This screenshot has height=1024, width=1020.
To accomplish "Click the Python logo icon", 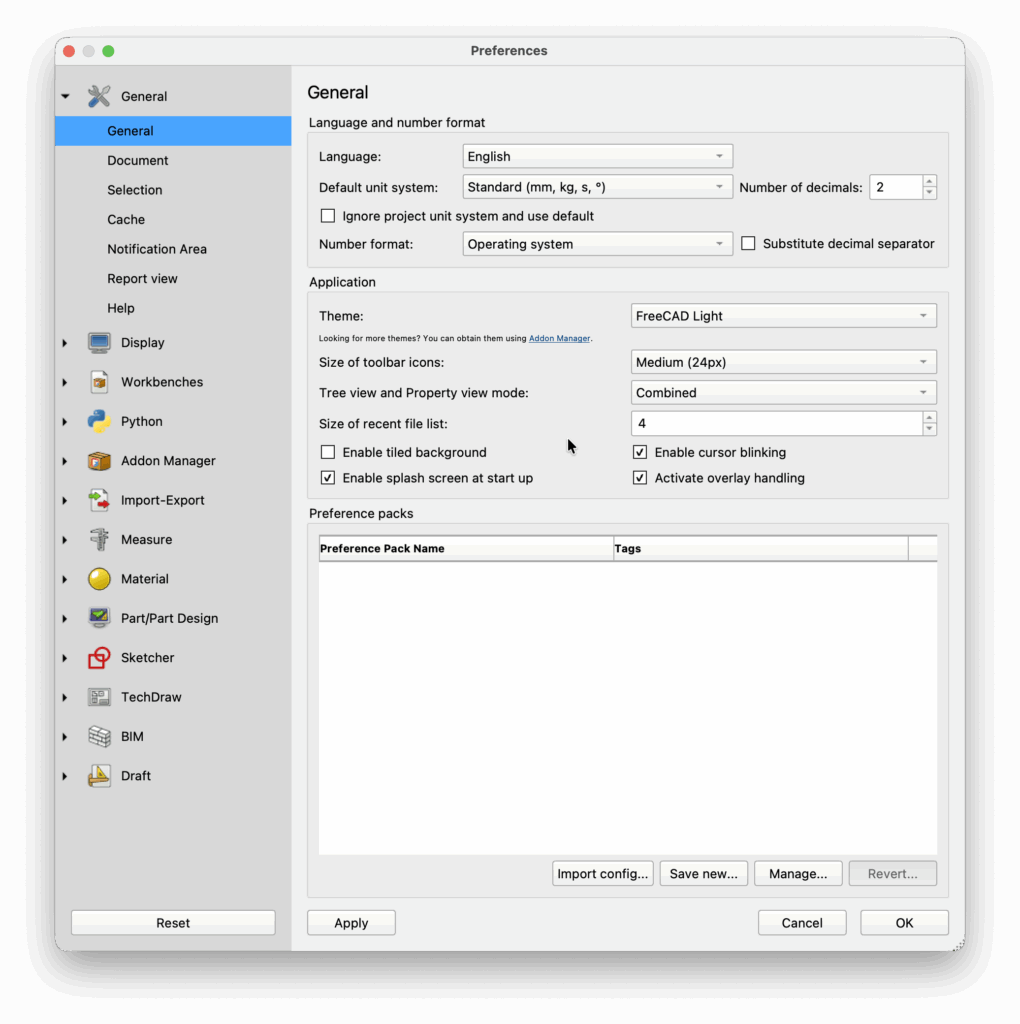I will point(99,422).
